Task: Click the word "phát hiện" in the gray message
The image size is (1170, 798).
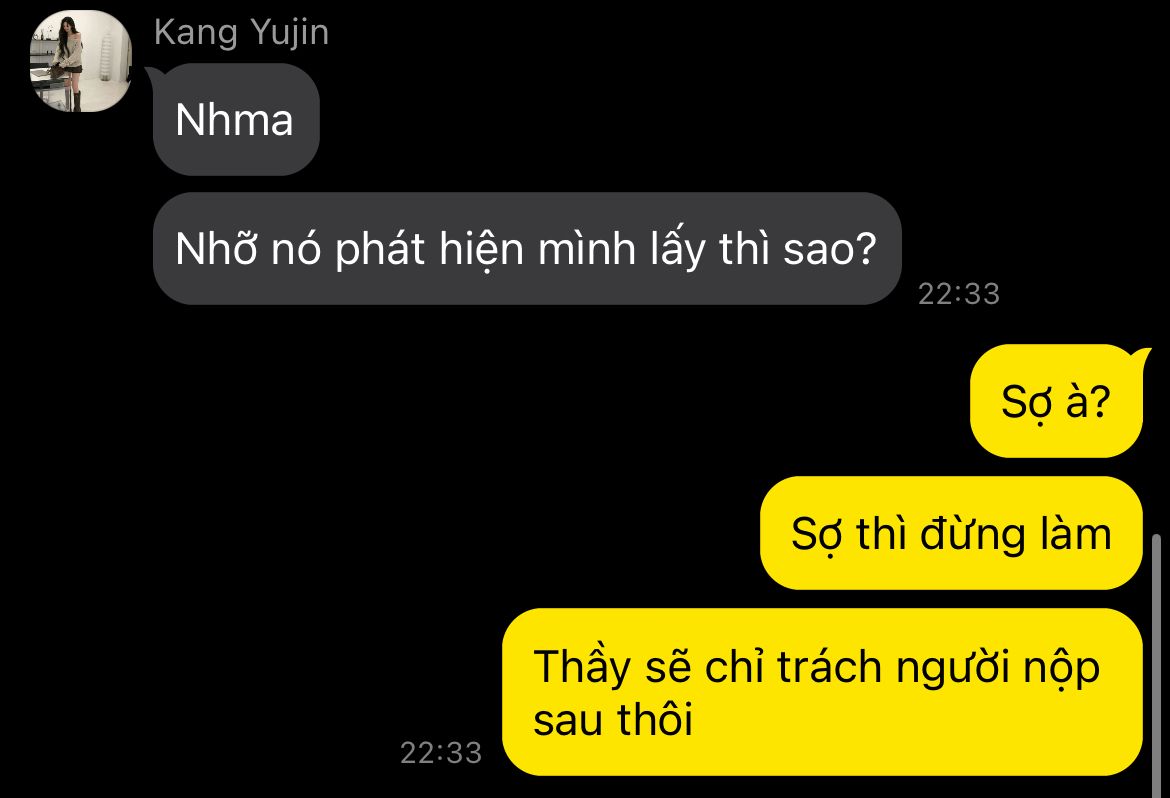Action: tap(429, 250)
